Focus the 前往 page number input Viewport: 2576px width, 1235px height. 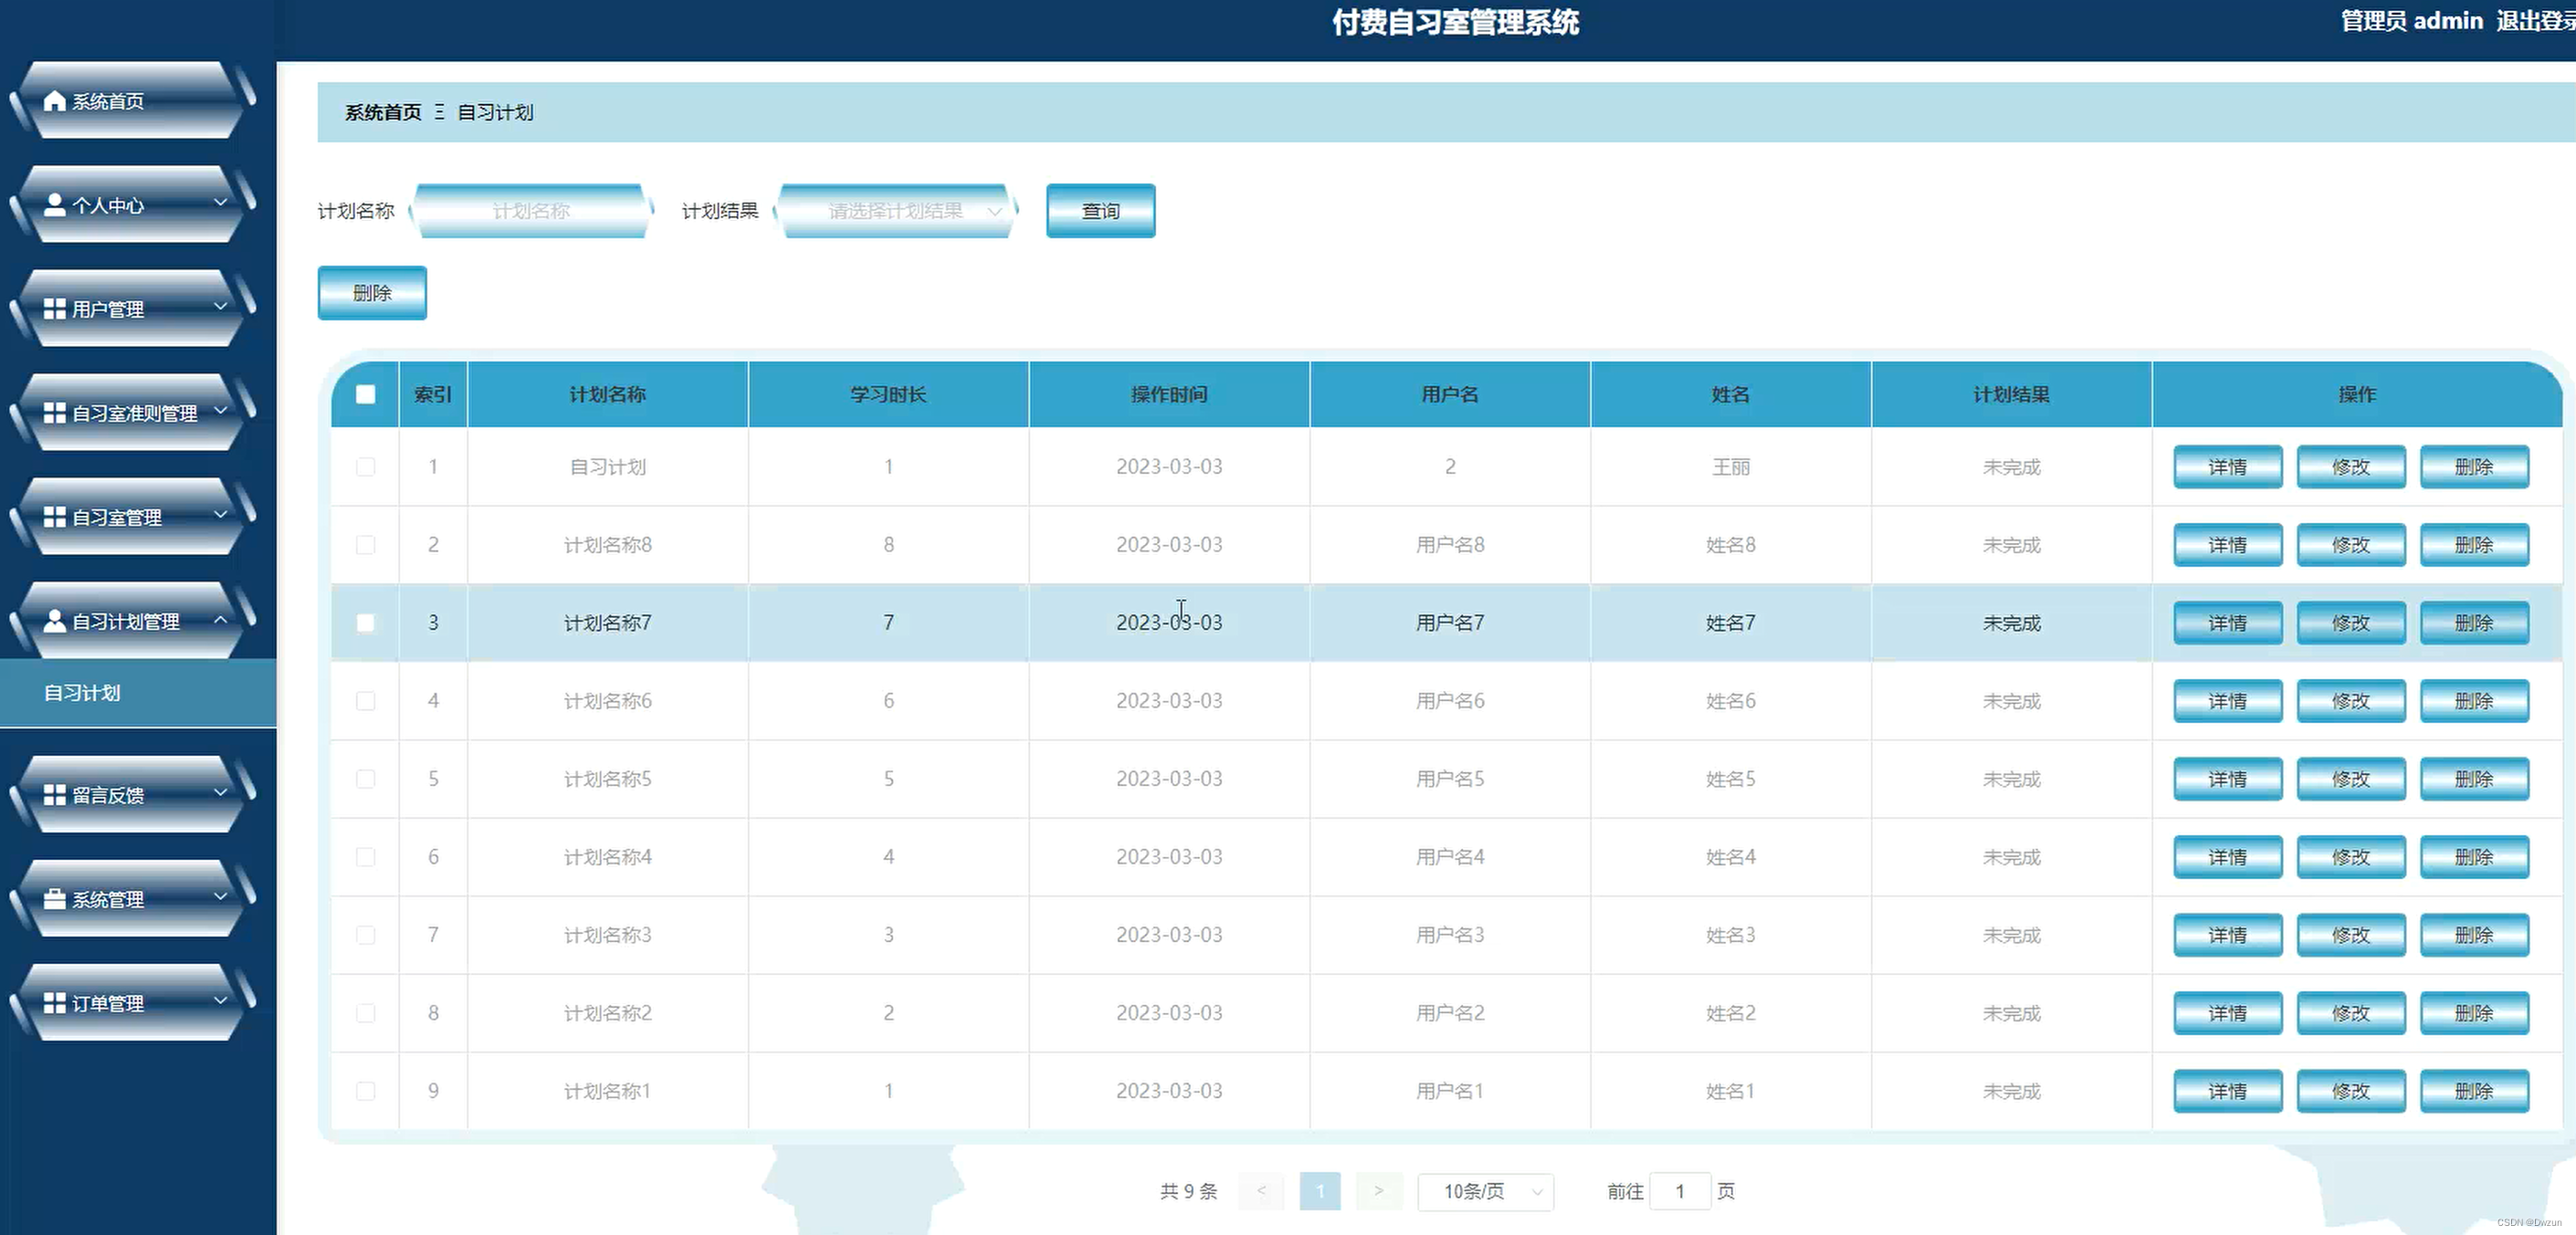point(1680,1191)
